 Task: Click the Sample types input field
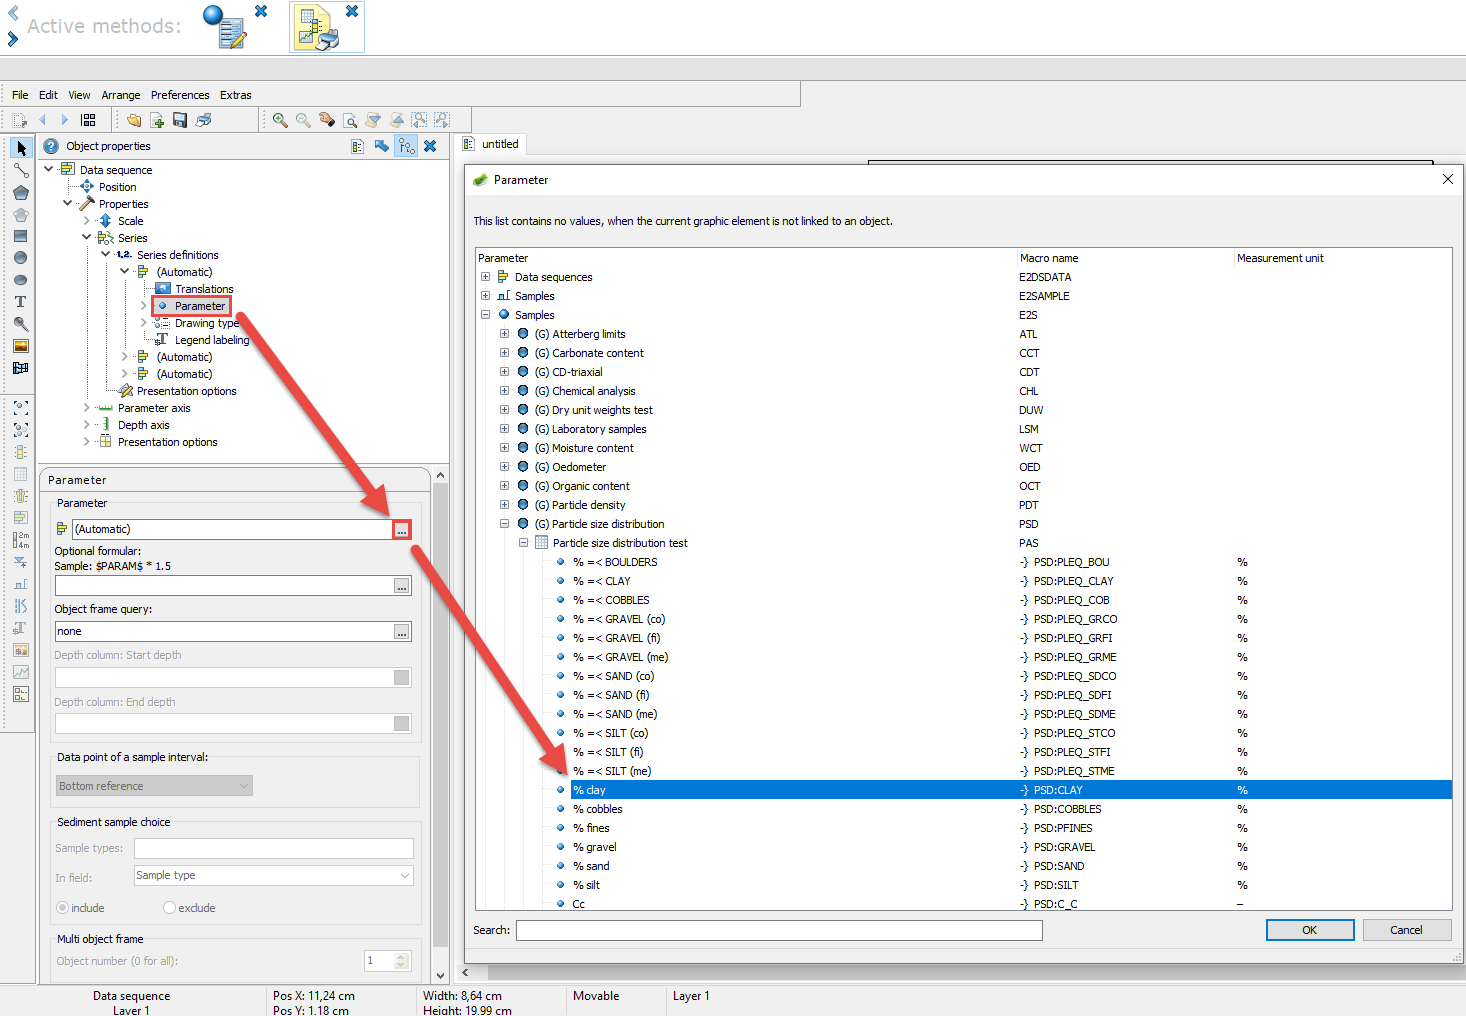pyautogui.click(x=274, y=849)
